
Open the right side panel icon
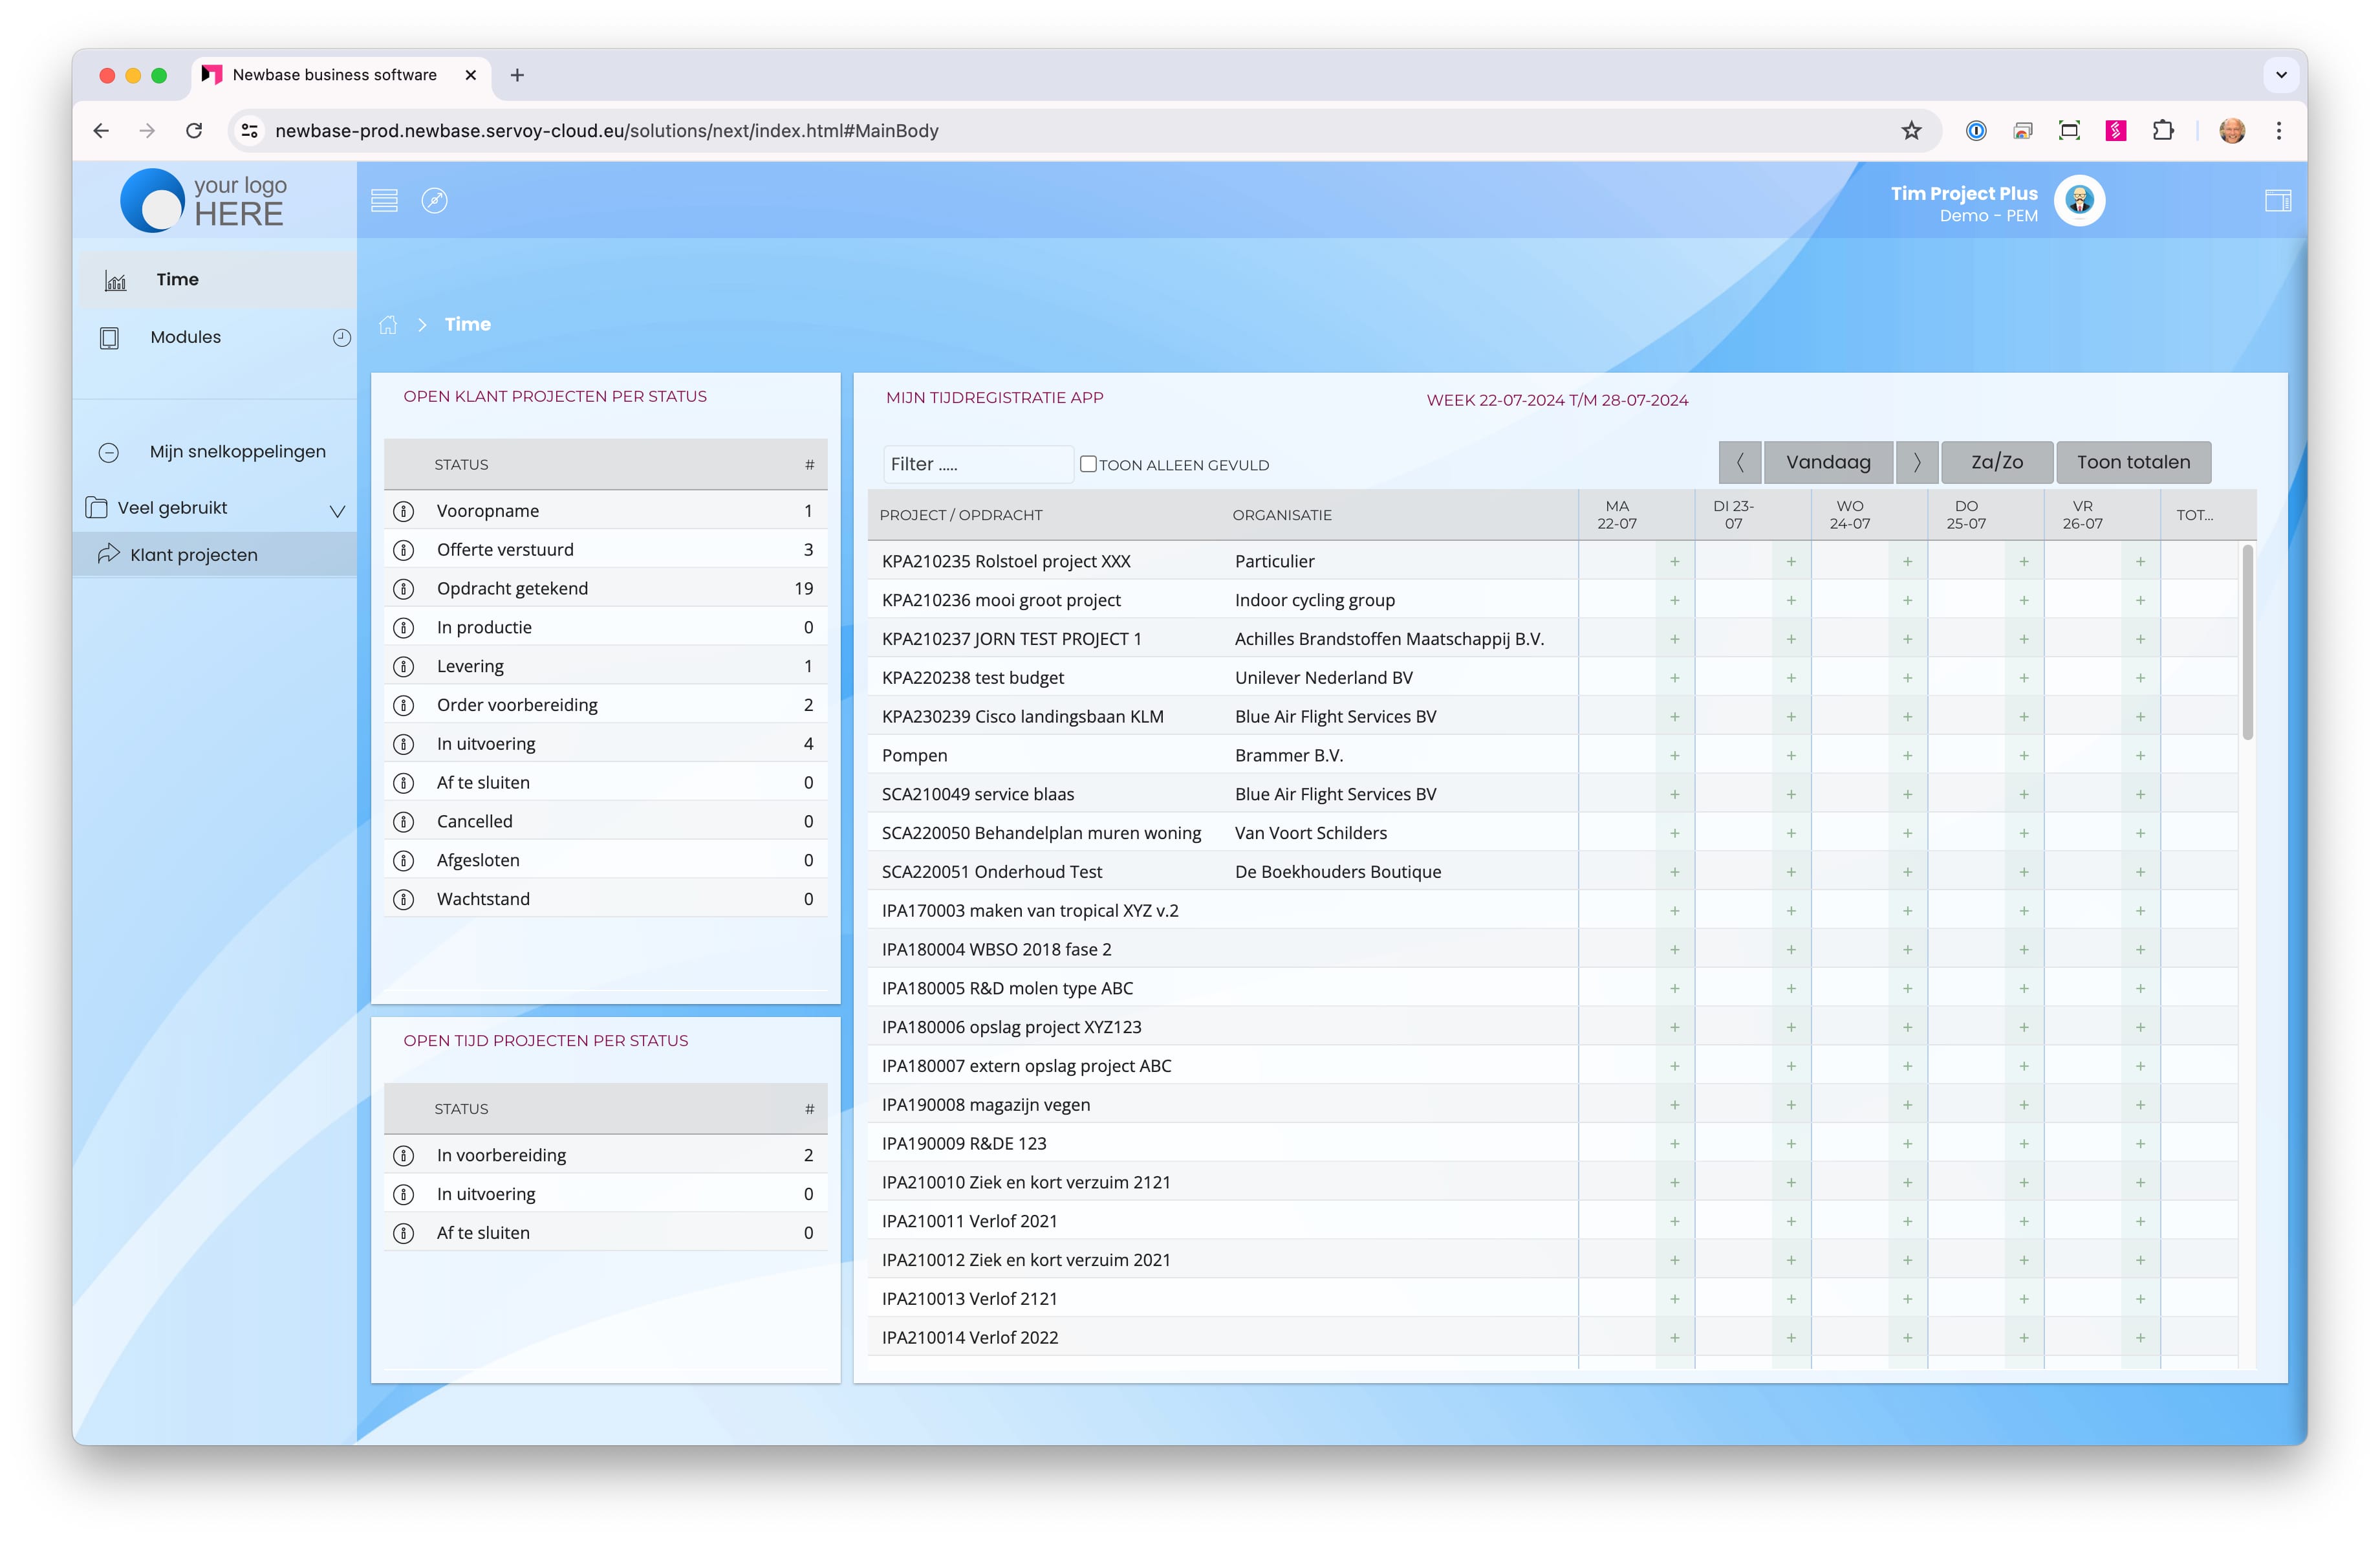pyautogui.click(x=2278, y=201)
